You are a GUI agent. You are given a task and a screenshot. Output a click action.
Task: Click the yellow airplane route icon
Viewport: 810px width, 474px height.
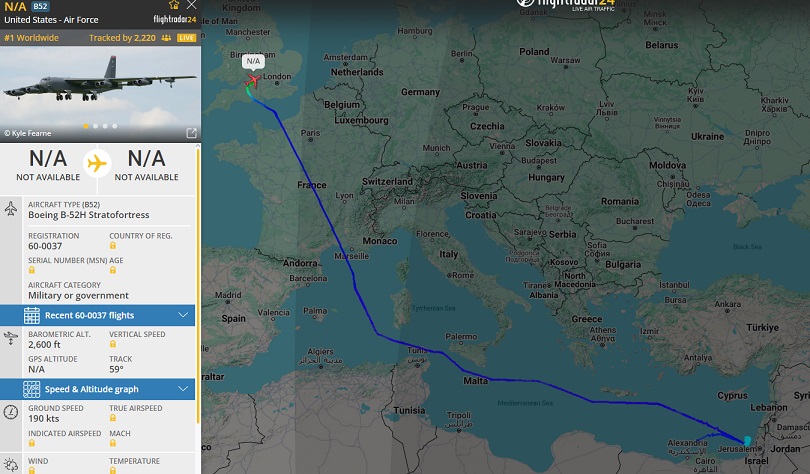click(x=97, y=163)
